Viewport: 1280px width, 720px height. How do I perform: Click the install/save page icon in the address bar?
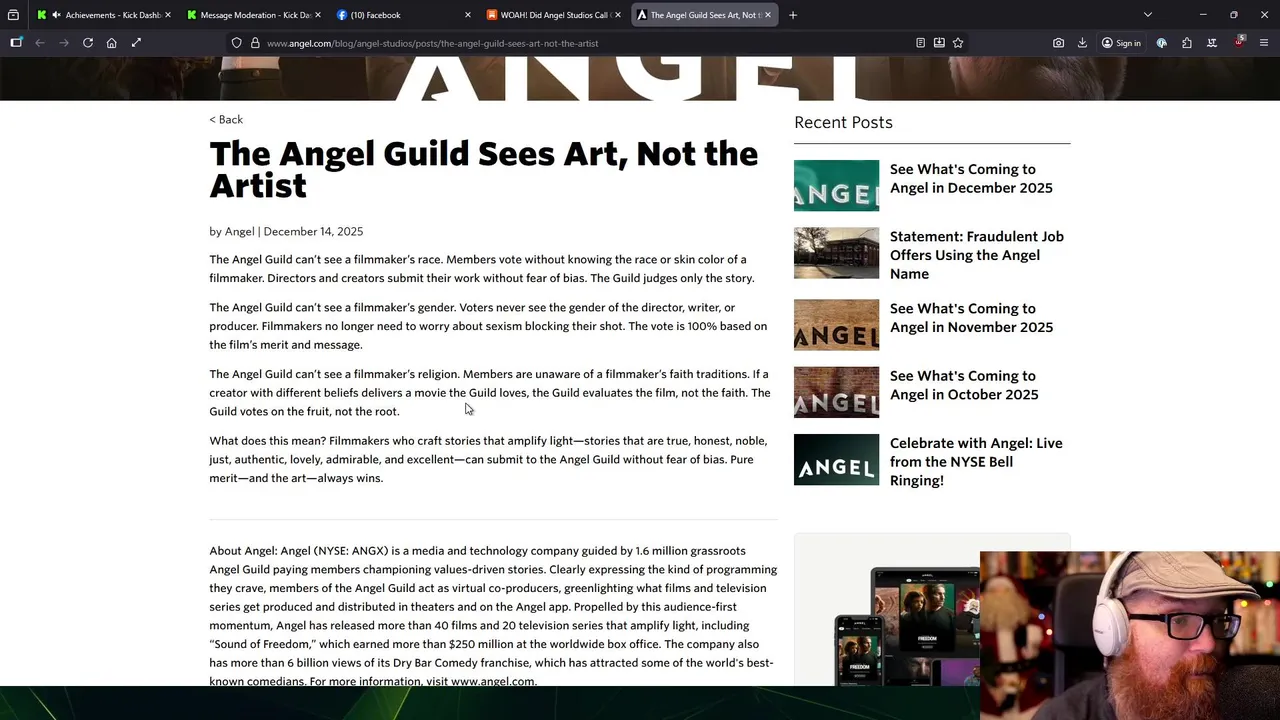pyautogui.click(x=939, y=43)
